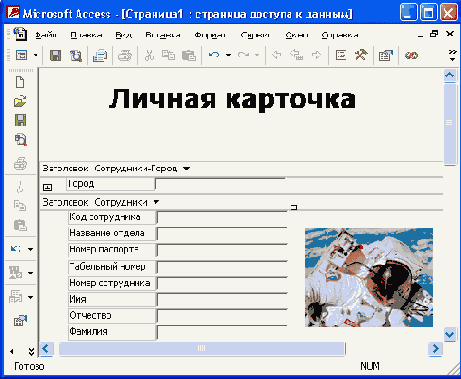Open the Undo history dropdown arrow
The height and width of the screenshot is (379, 461).
[x=228, y=55]
